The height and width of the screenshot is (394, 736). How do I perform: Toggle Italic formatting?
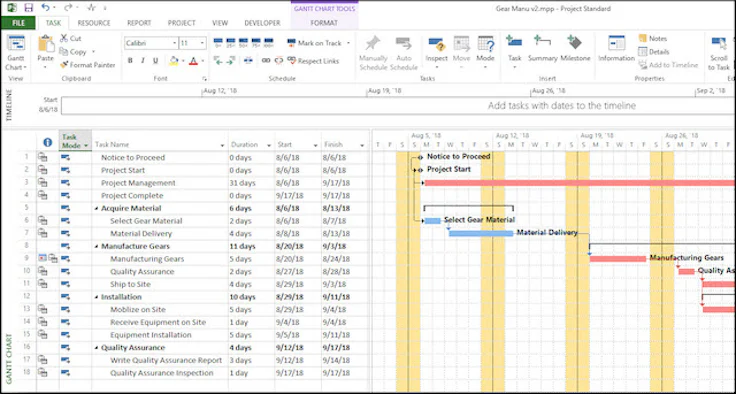[x=143, y=61]
